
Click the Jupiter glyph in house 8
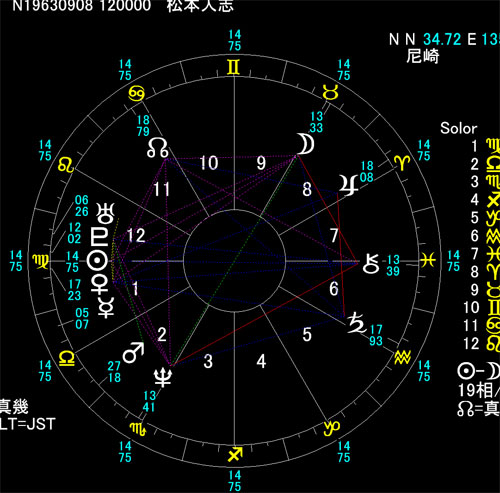349,185
